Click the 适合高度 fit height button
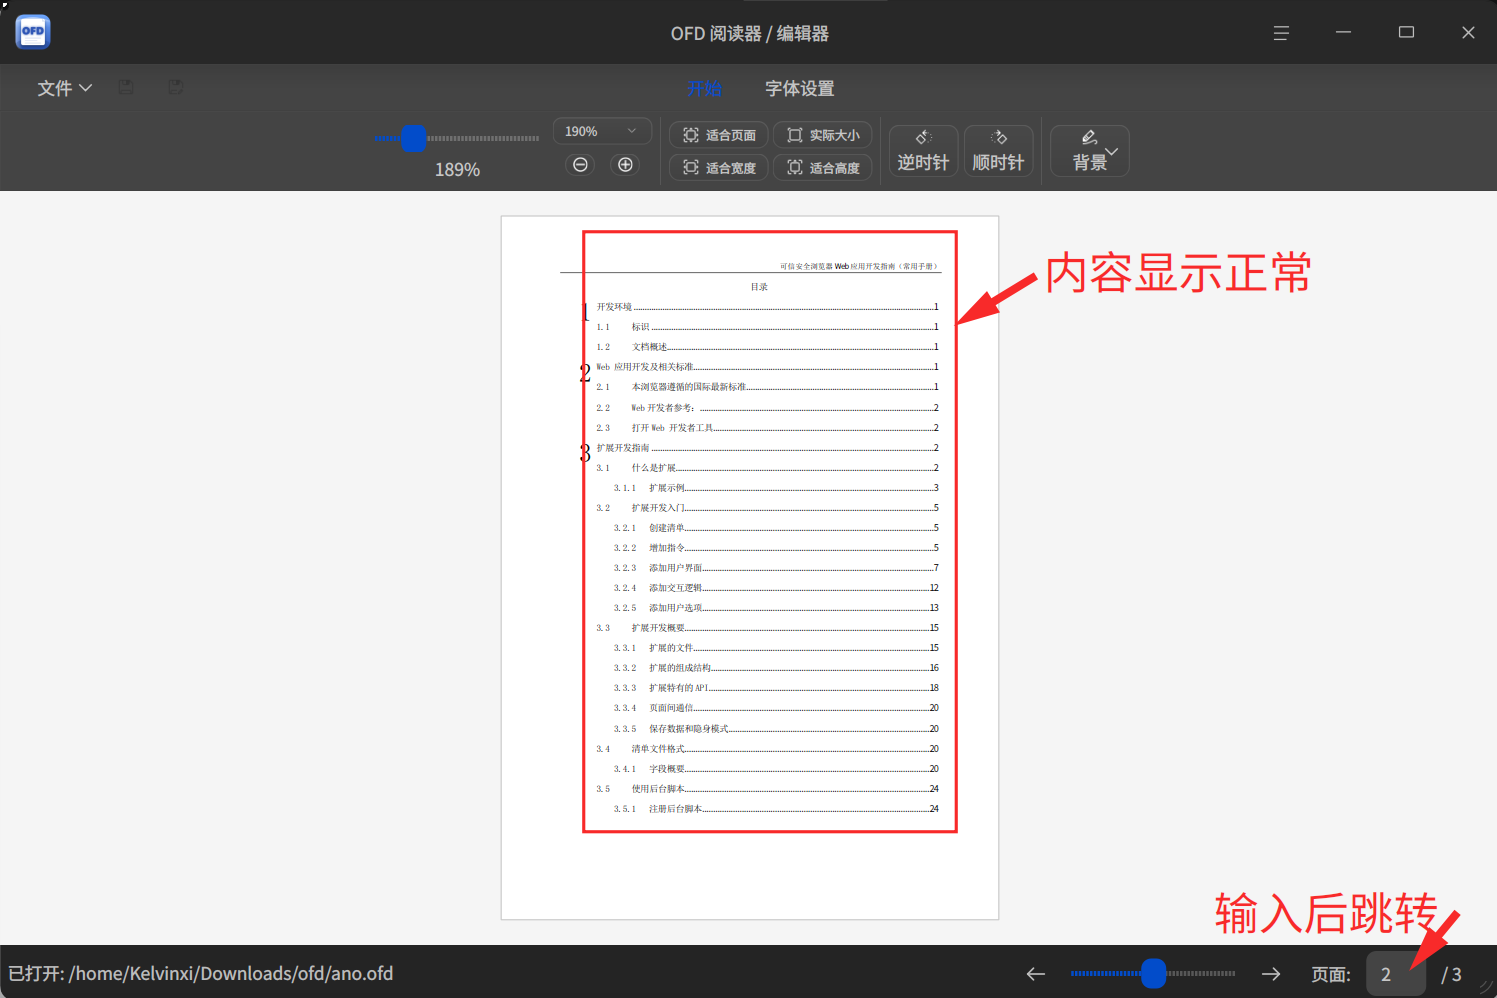Viewport: 1497px width, 998px height. coord(822,168)
